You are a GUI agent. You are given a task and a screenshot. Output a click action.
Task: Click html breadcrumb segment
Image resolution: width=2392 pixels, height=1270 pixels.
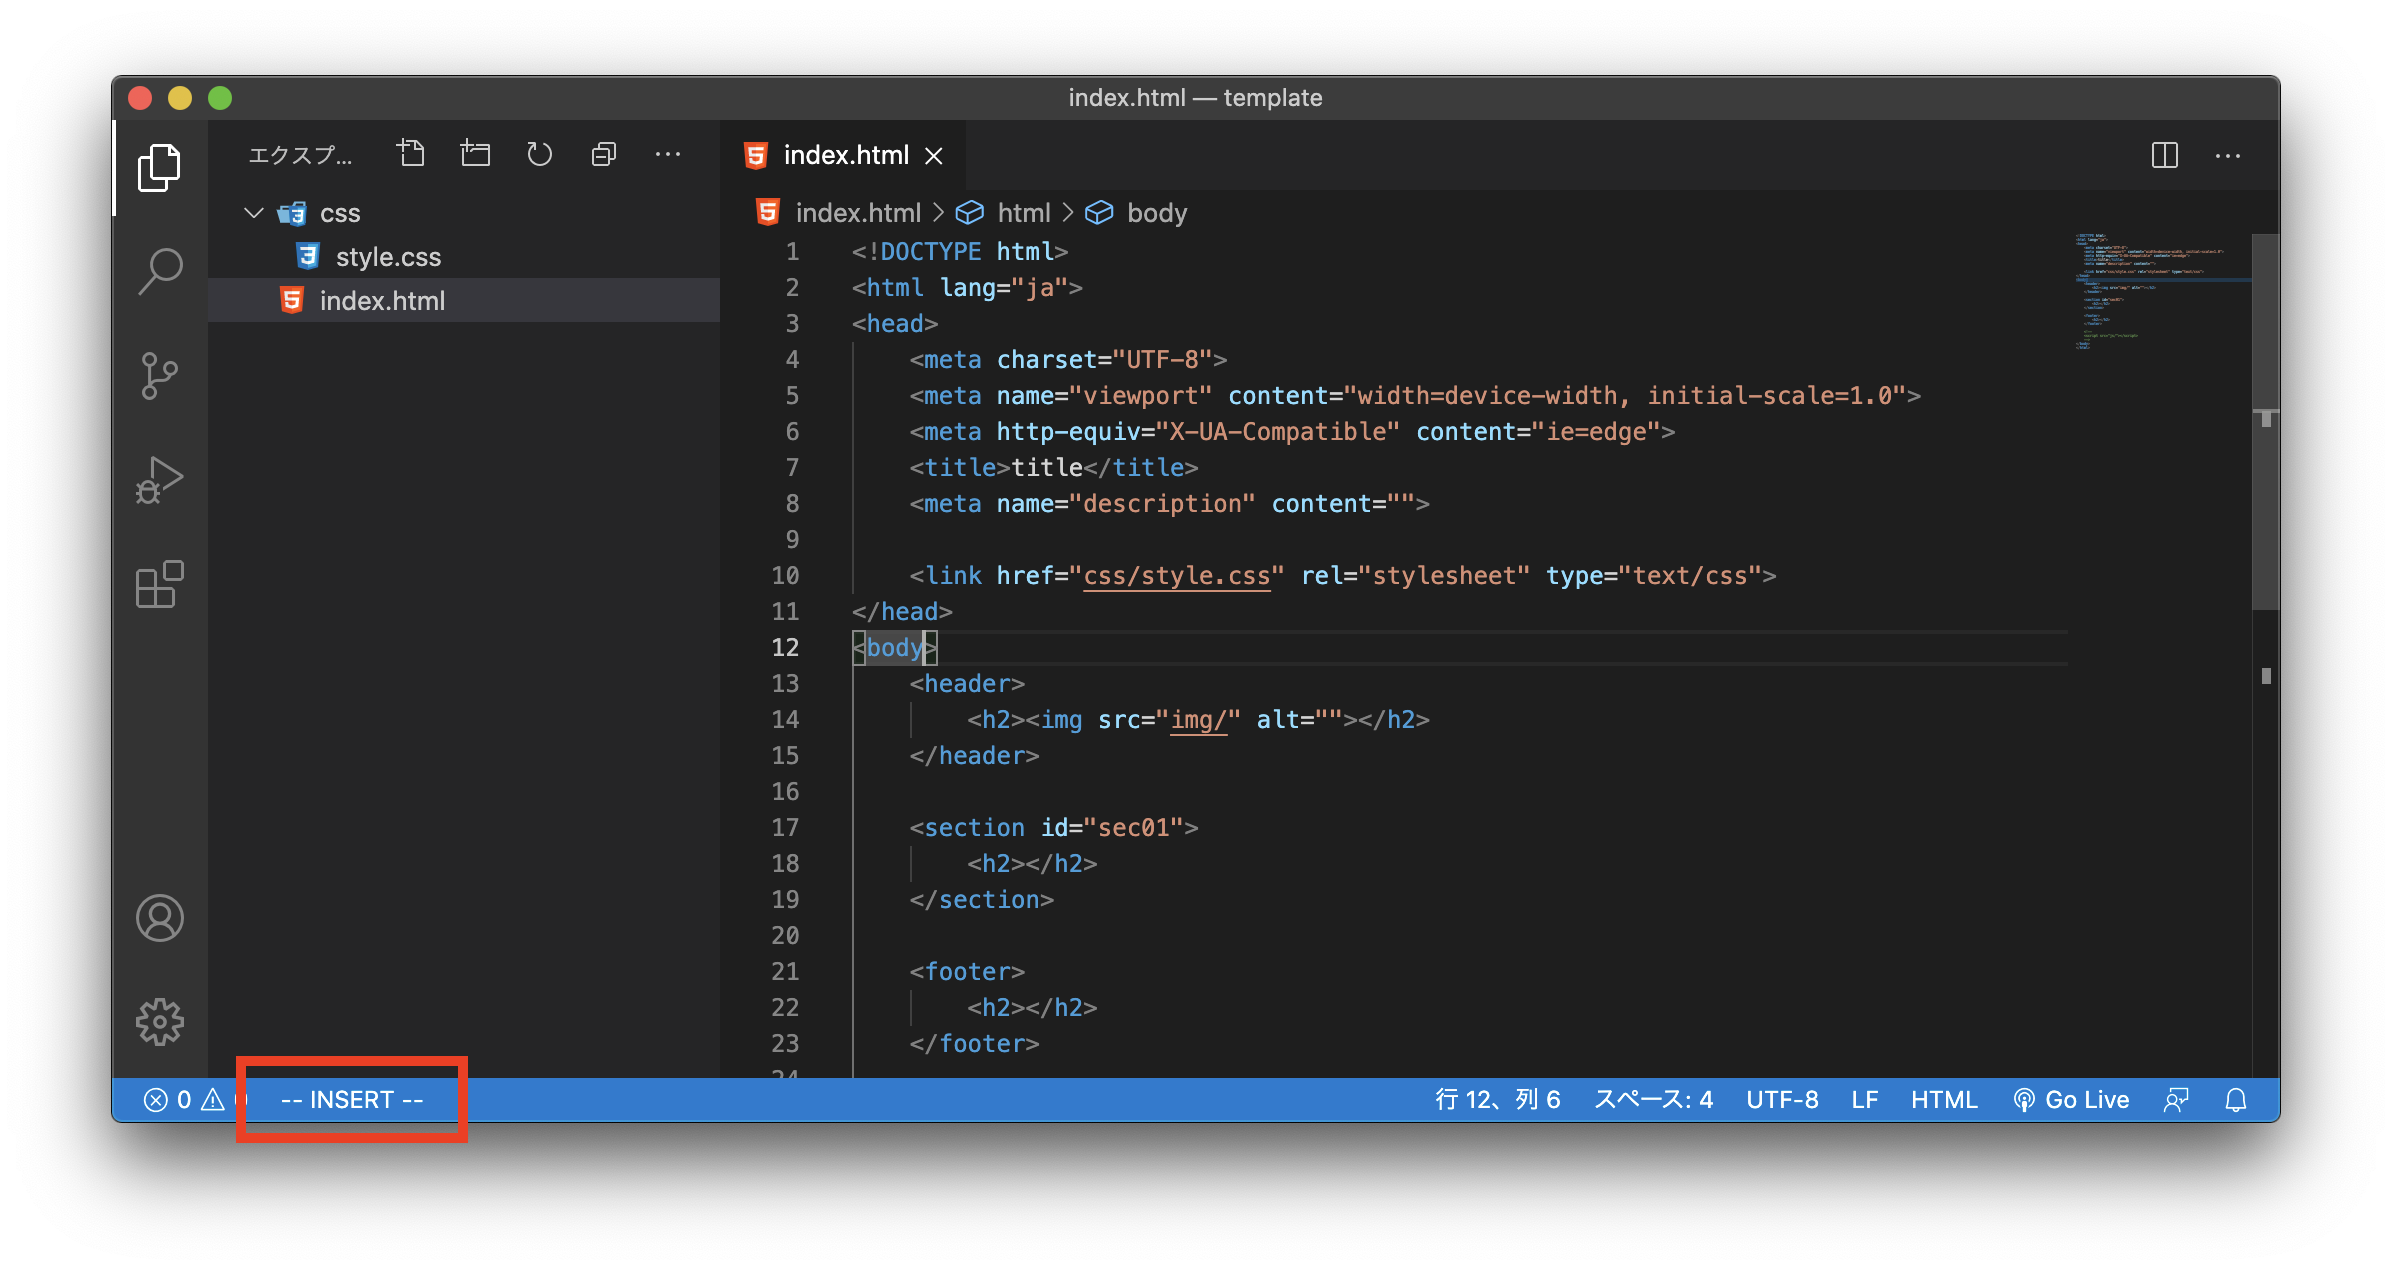coord(1024,213)
